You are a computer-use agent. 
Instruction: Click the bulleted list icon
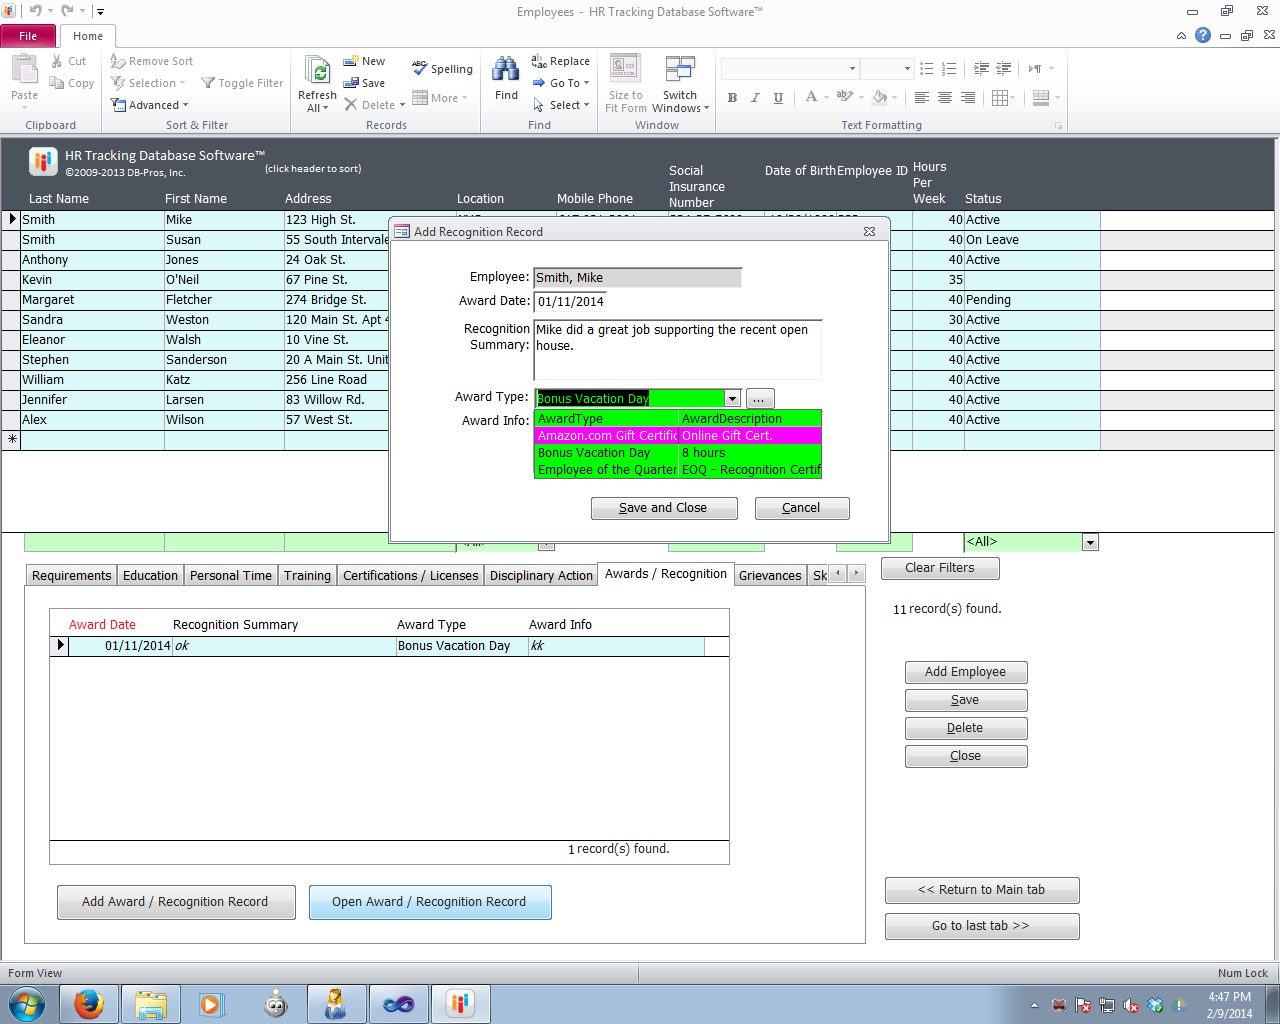tap(927, 69)
